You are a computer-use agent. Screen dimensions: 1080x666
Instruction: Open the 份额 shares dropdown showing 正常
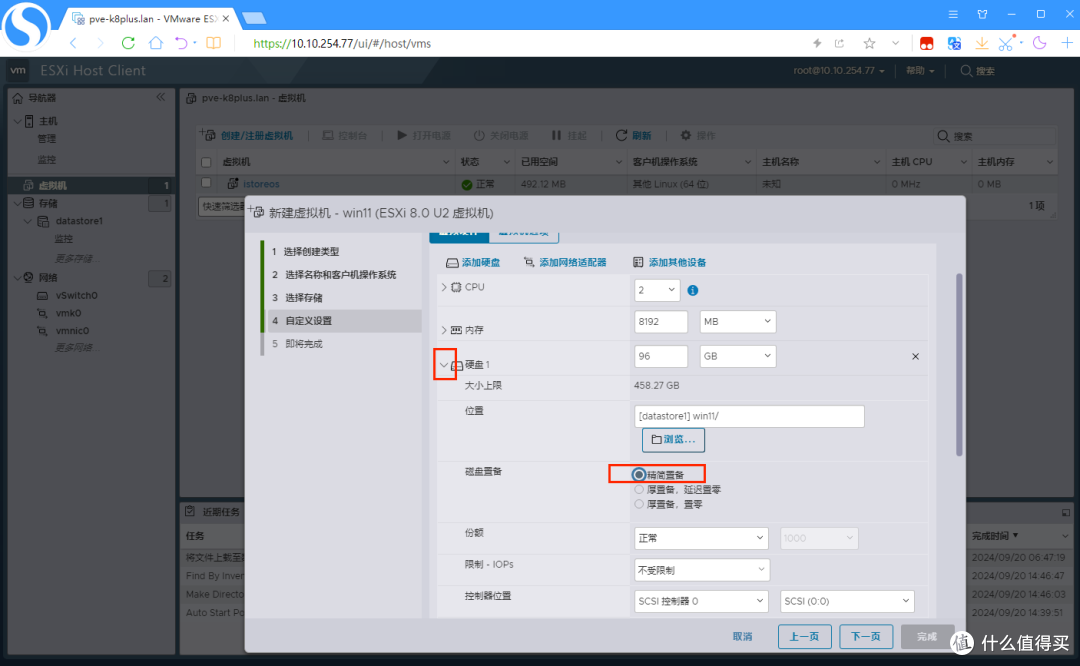(x=700, y=538)
